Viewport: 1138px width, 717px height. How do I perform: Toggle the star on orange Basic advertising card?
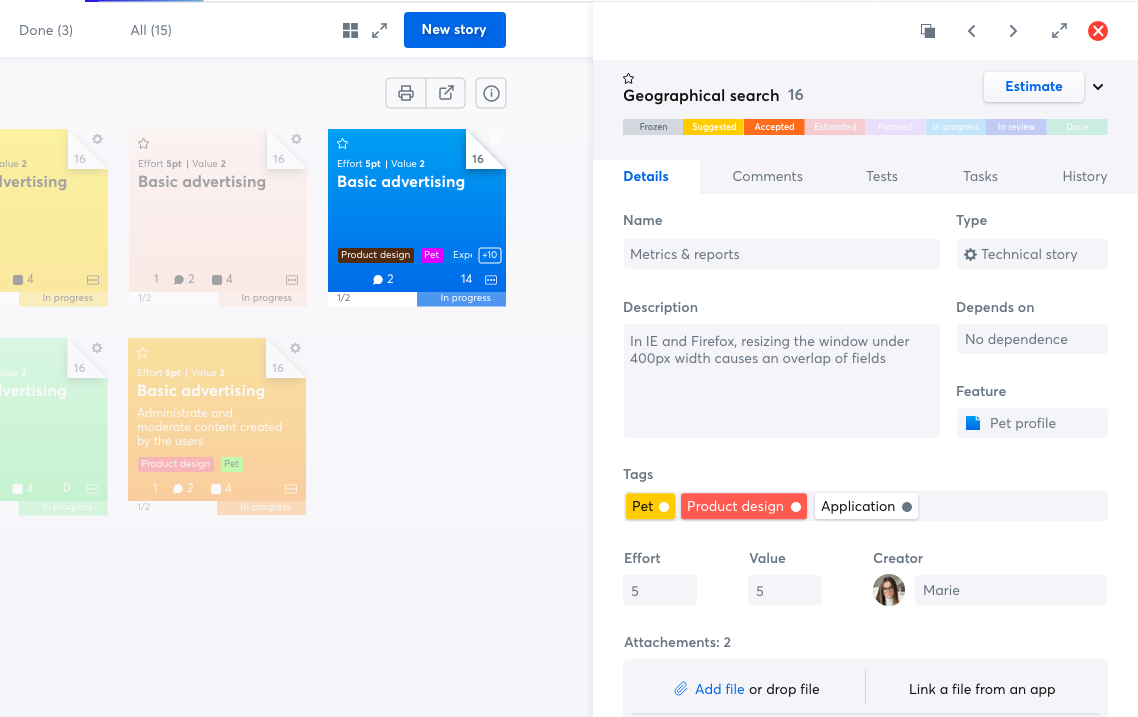click(143, 353)
